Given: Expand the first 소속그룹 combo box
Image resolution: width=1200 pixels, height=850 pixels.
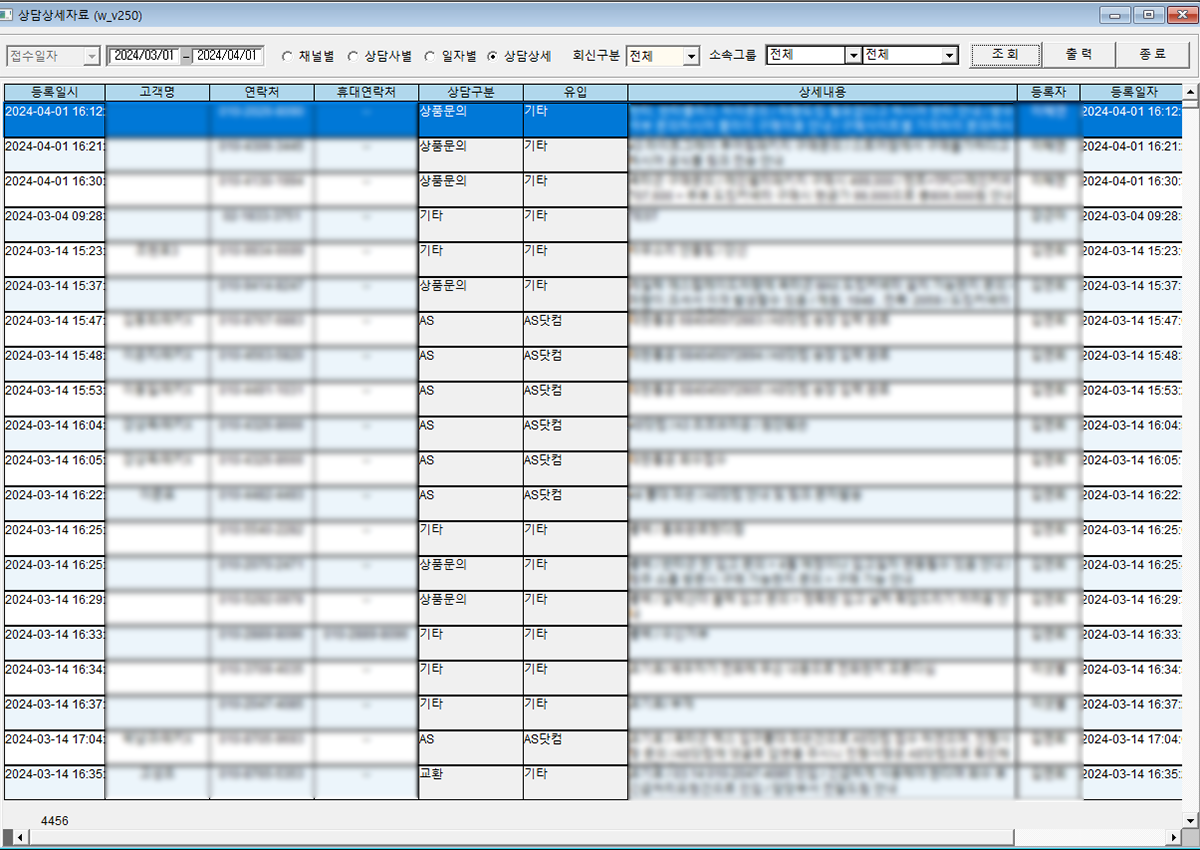Looking at the screenshot, I should tap(853, 56).
